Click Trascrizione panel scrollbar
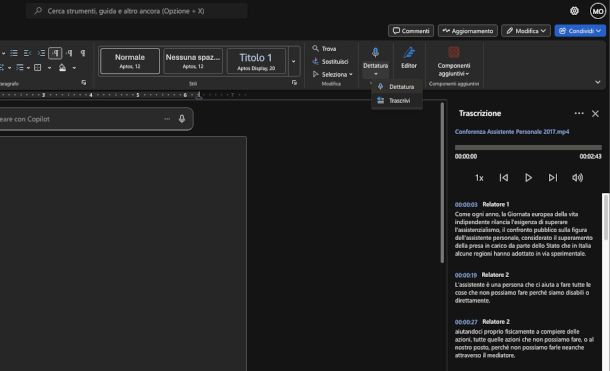This screenshot has width=610, height=371. click(605, 217)
